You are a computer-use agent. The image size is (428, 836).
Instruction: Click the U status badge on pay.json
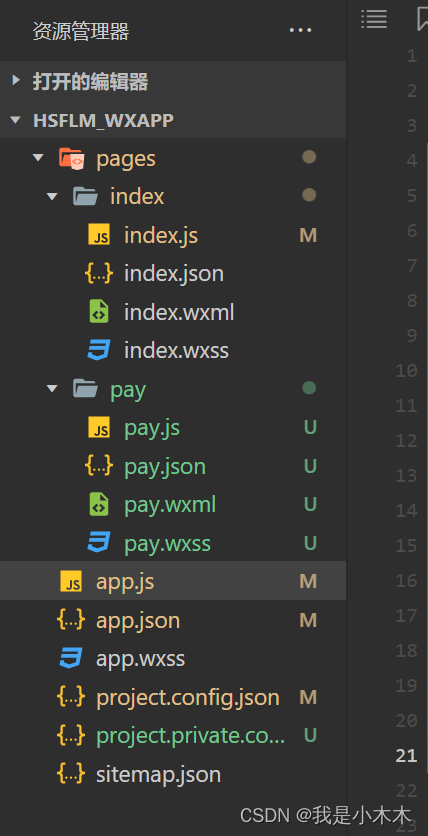coord(310,466)
